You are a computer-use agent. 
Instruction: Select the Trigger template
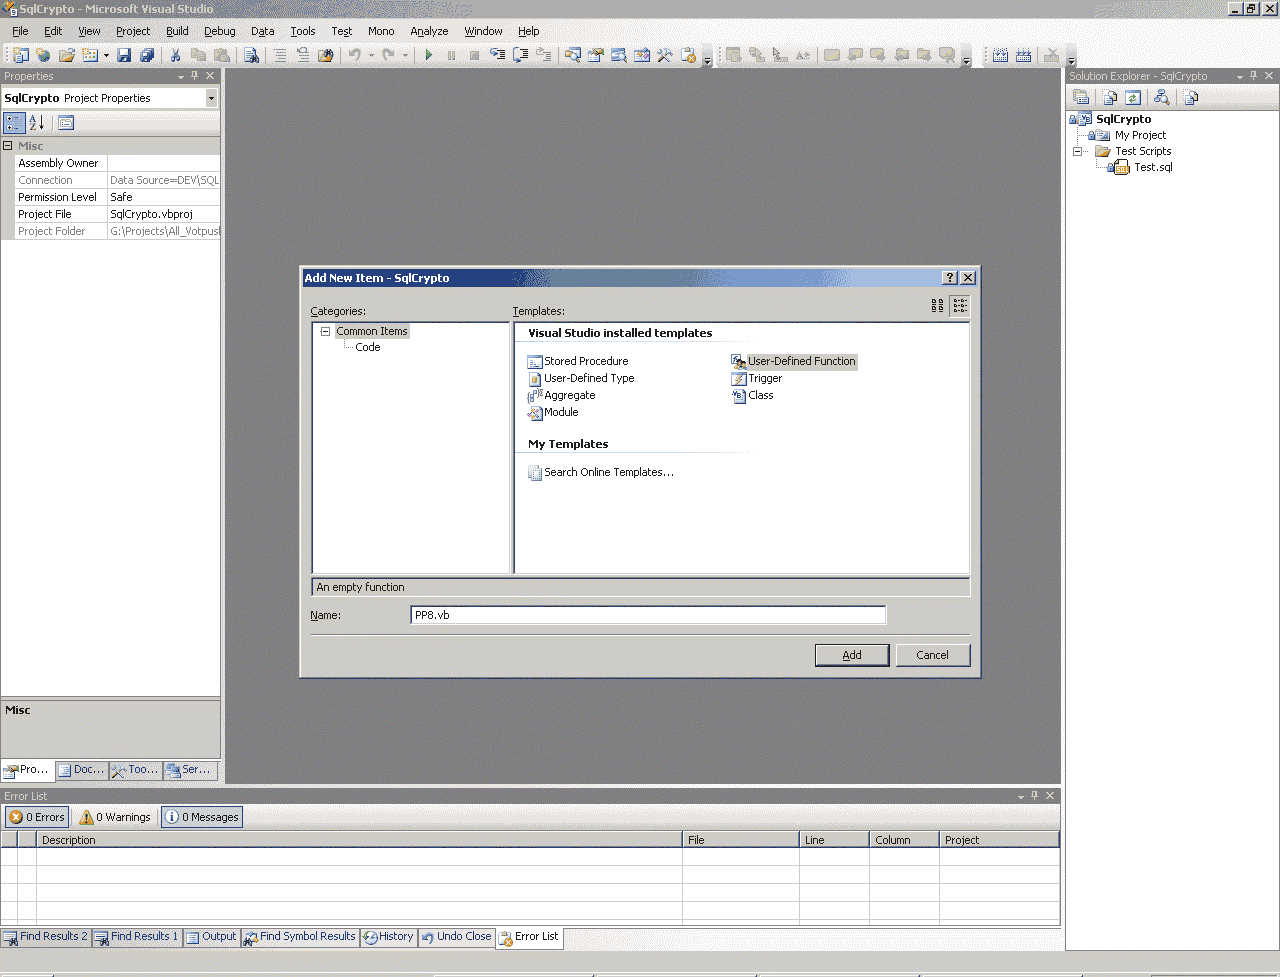757,378
